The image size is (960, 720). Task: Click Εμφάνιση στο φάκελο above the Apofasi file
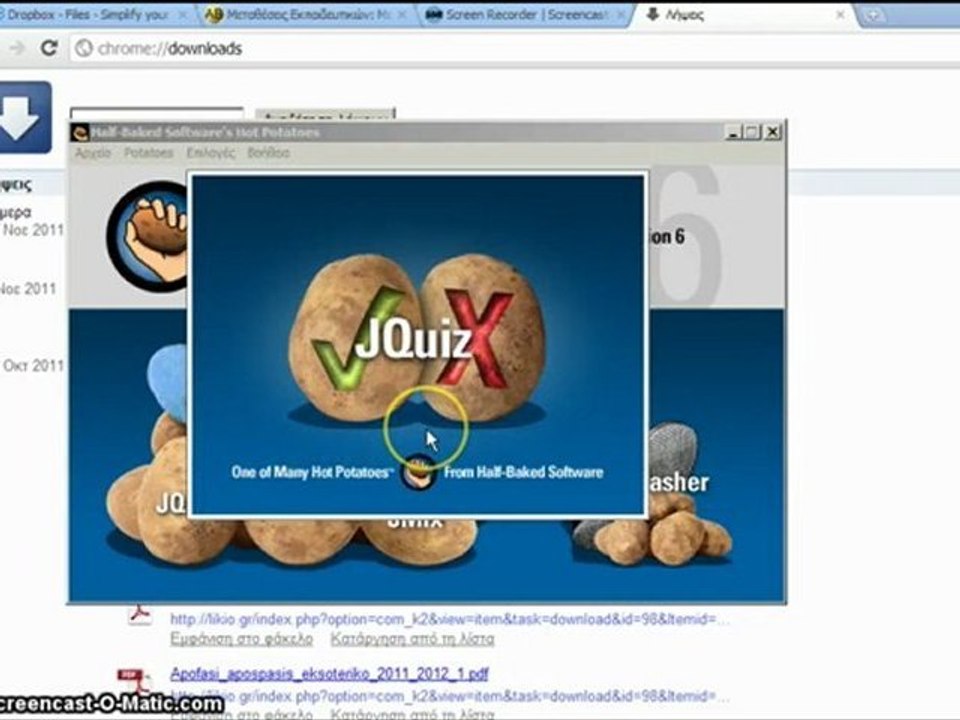point(241,639)
